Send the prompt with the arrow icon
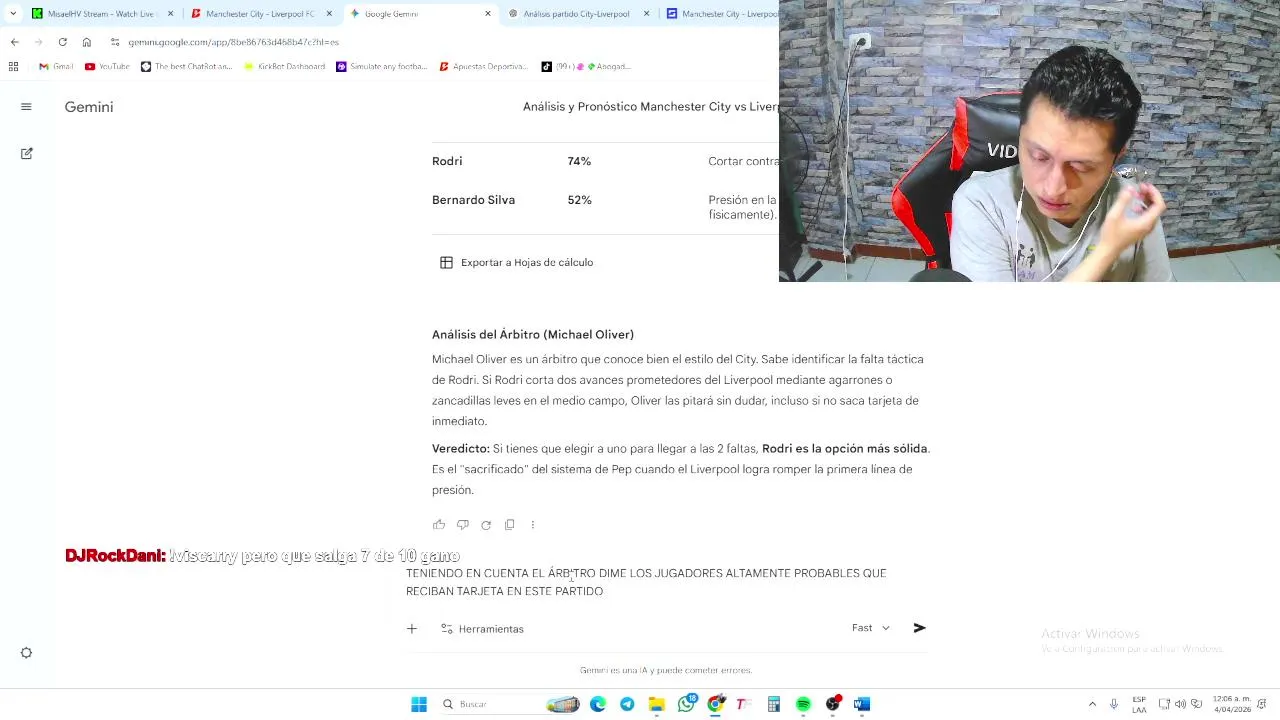The height and width of the screenshot is (720, 1280). (919, 628)
